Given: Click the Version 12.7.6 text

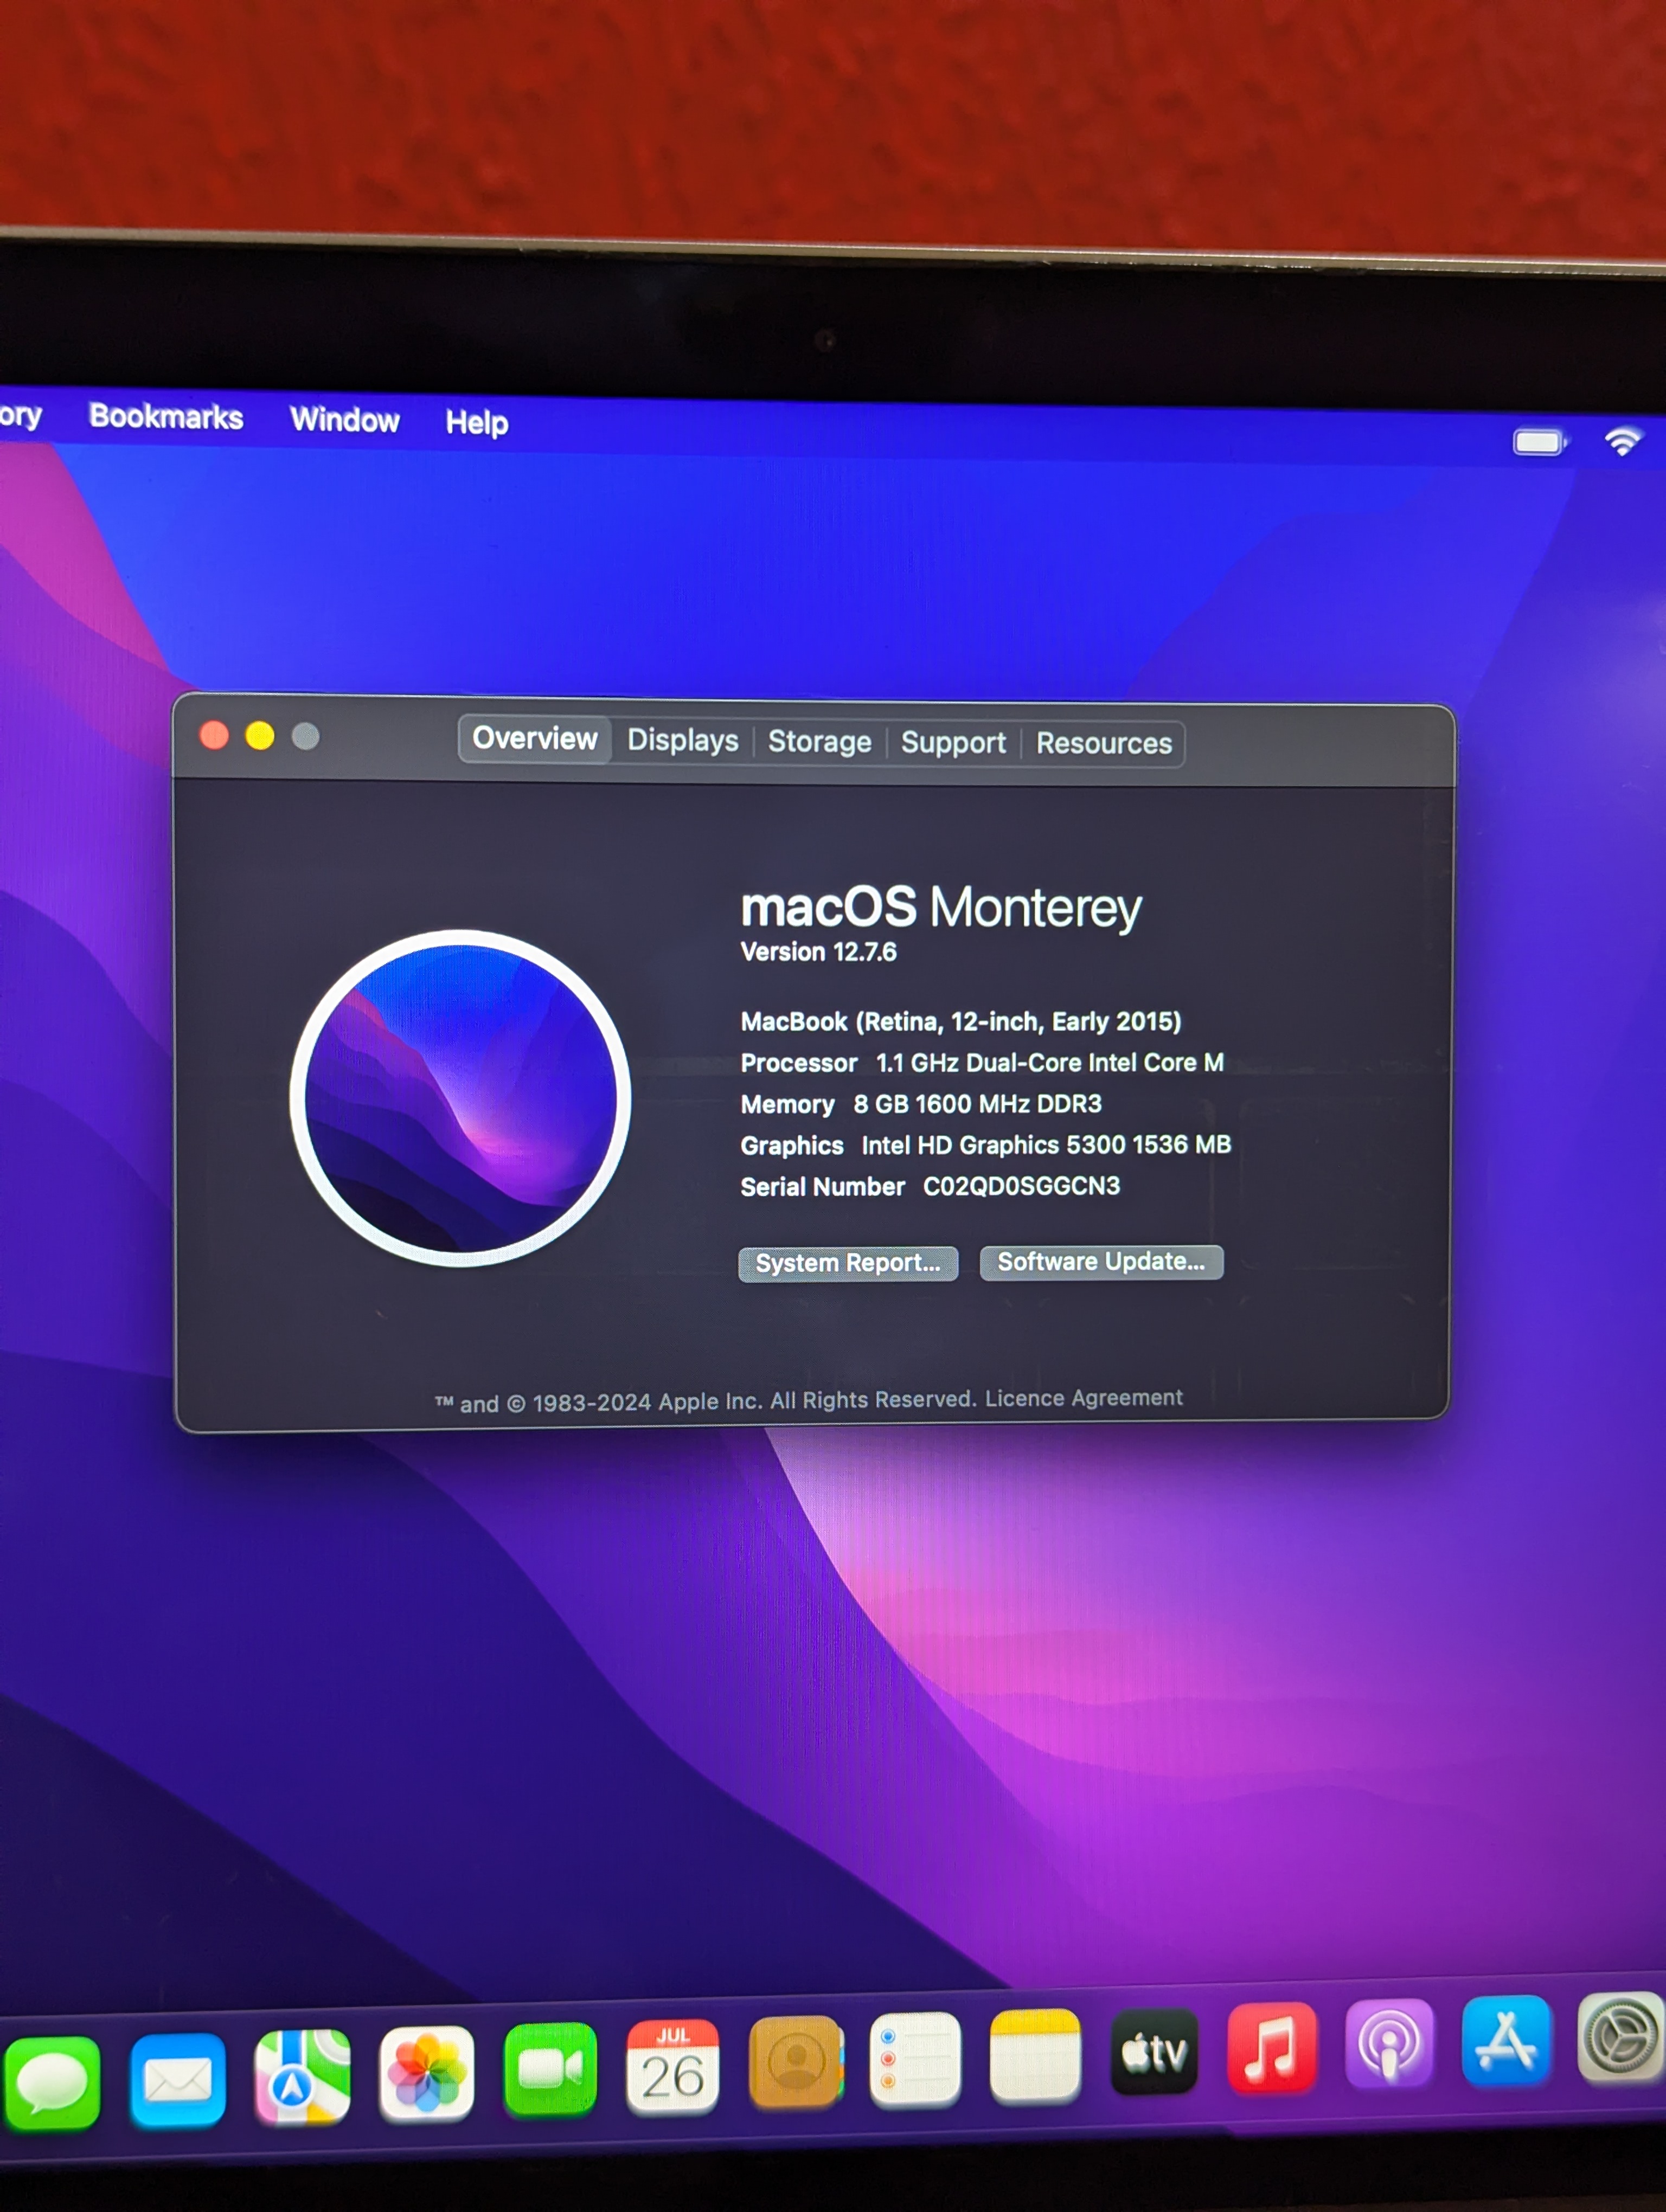Looking at the screenshot, I should 818,952.
